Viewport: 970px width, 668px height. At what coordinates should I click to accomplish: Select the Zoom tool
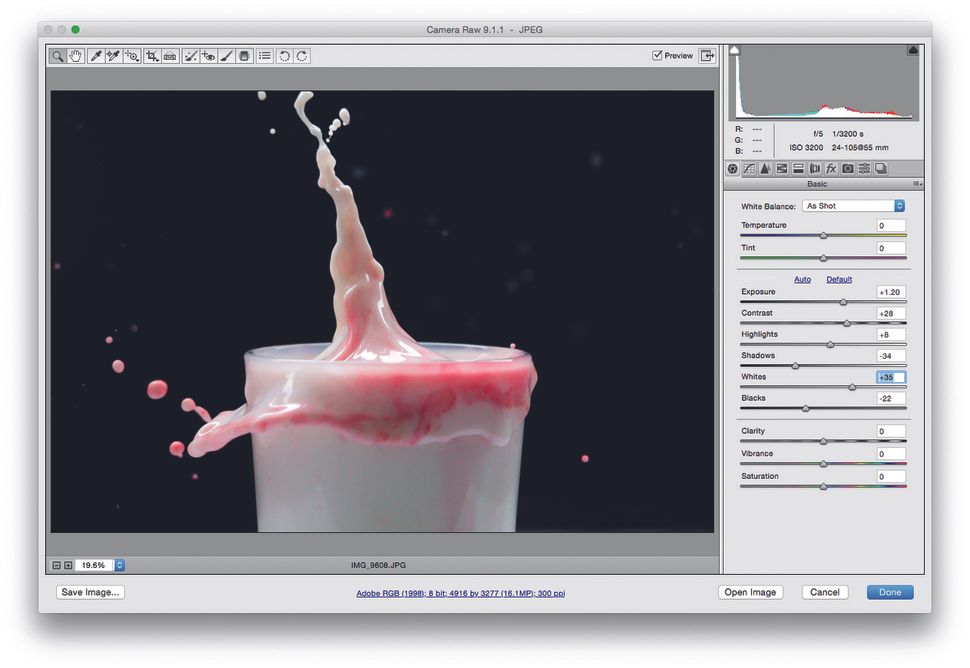[58, 56]
